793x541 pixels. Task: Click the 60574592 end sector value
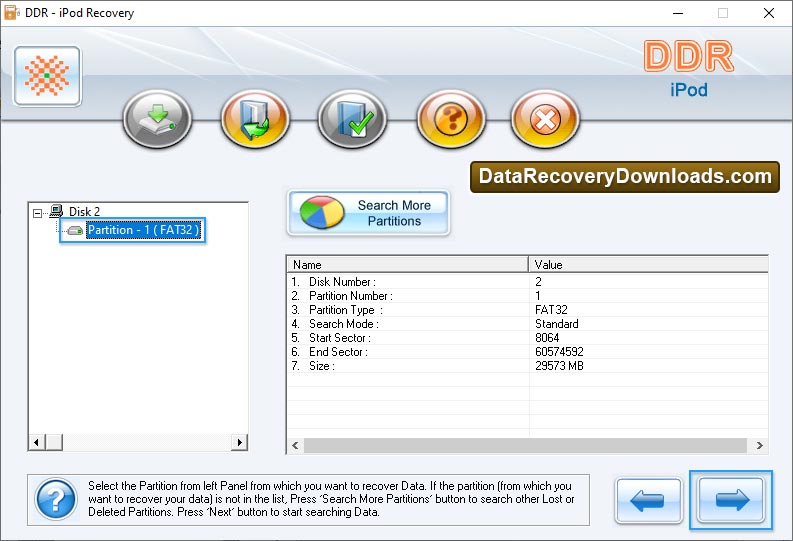[559, 352]
